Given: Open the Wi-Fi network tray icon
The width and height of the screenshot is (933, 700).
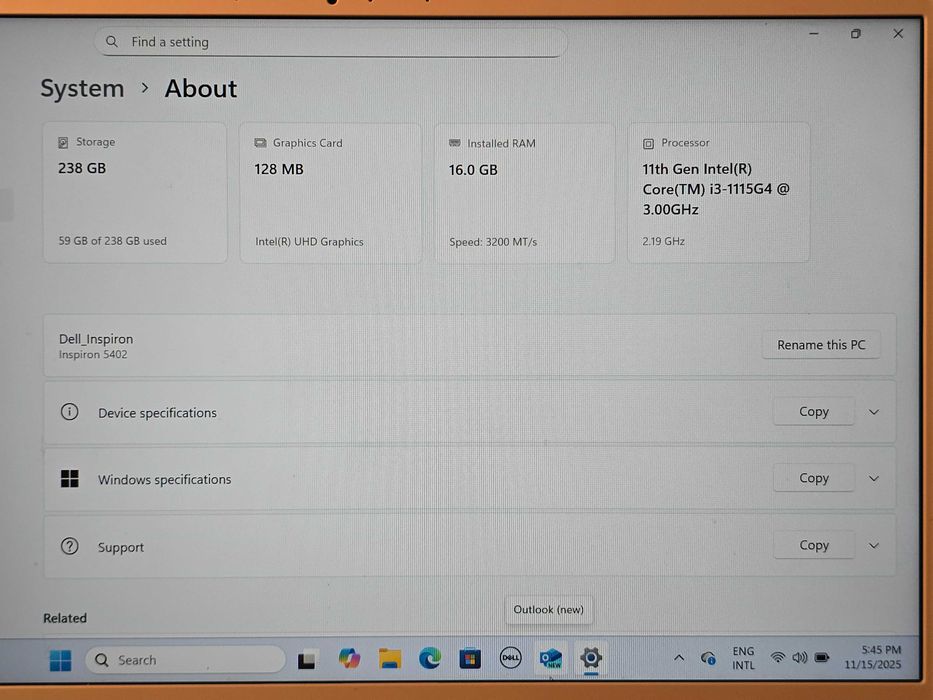Looking at the screenshot, I should click(777, 657).
